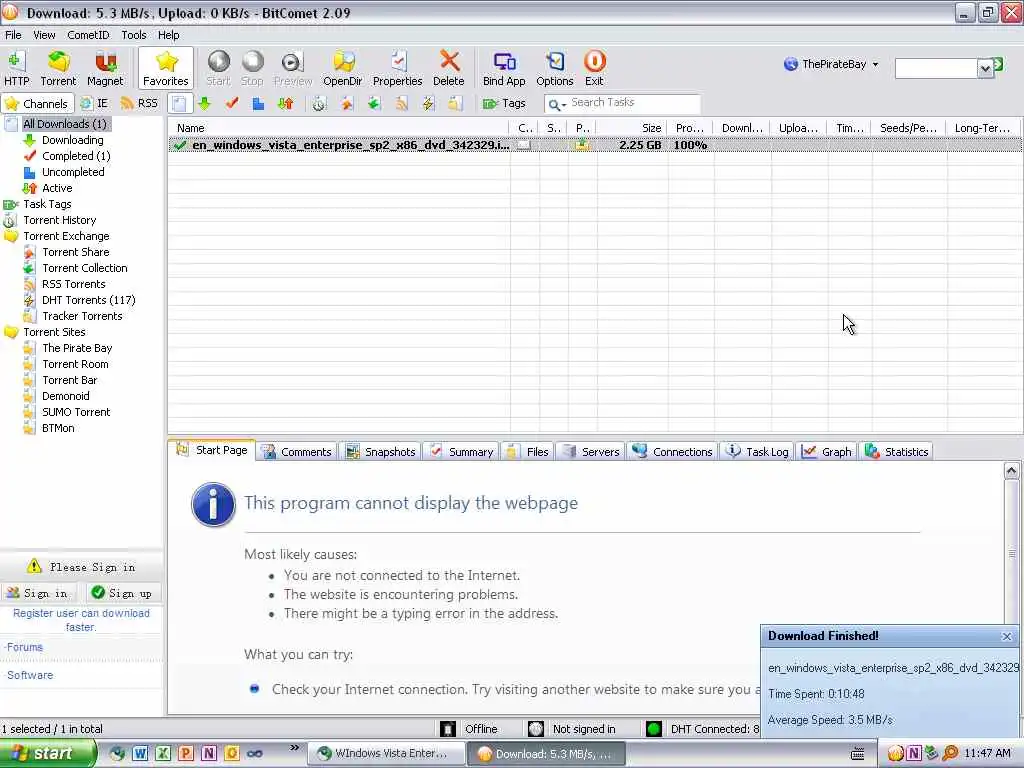The image size is (1024, 768).
Task: Open the Files tab
Action: 528,451
